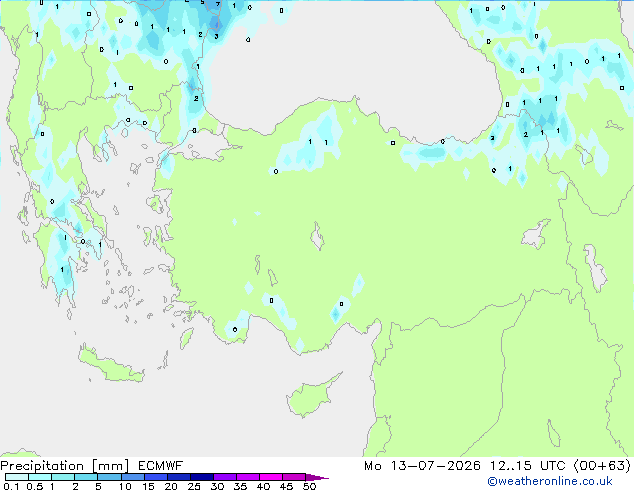
Task: Click the '20' legend scale label
Action: pos(171,486)
